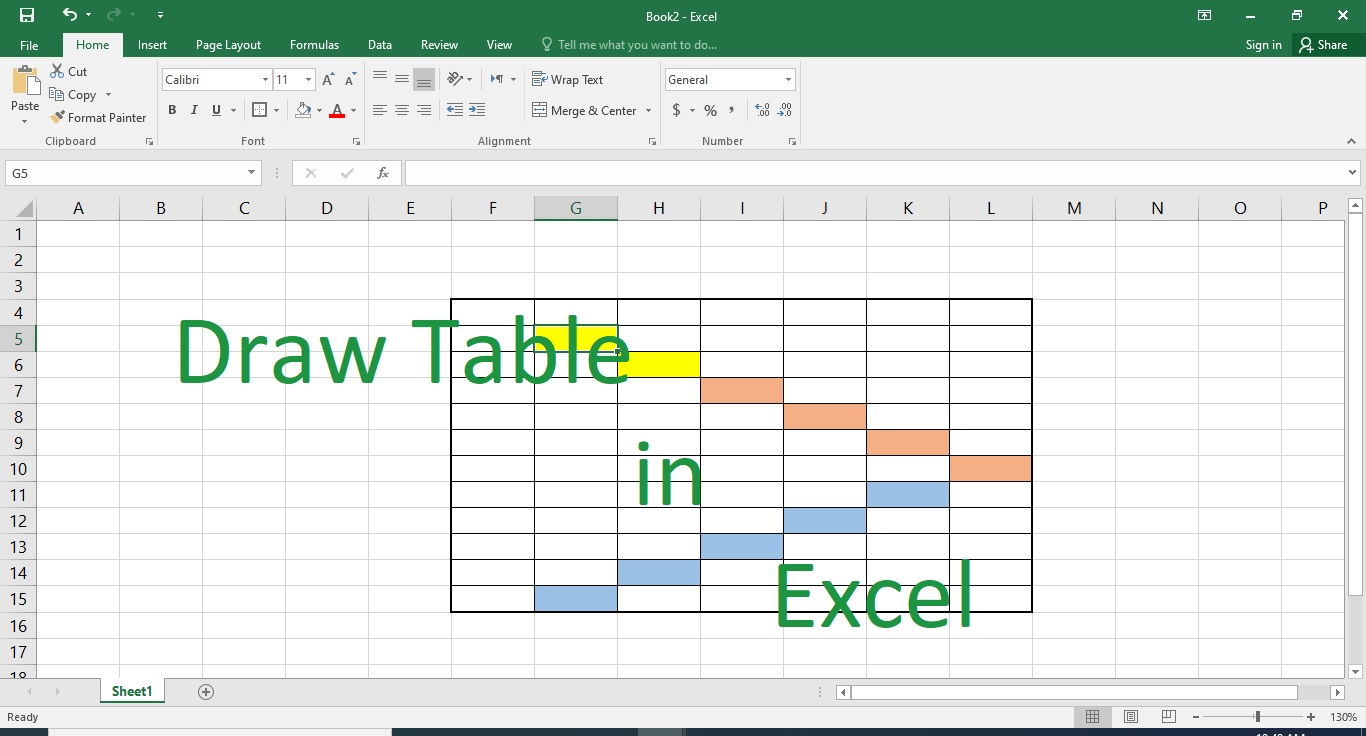Toggle Wrap Text on selected cell
This screenshot has height=736, width=1366.
pyautogui.click(x=567, y=80)
